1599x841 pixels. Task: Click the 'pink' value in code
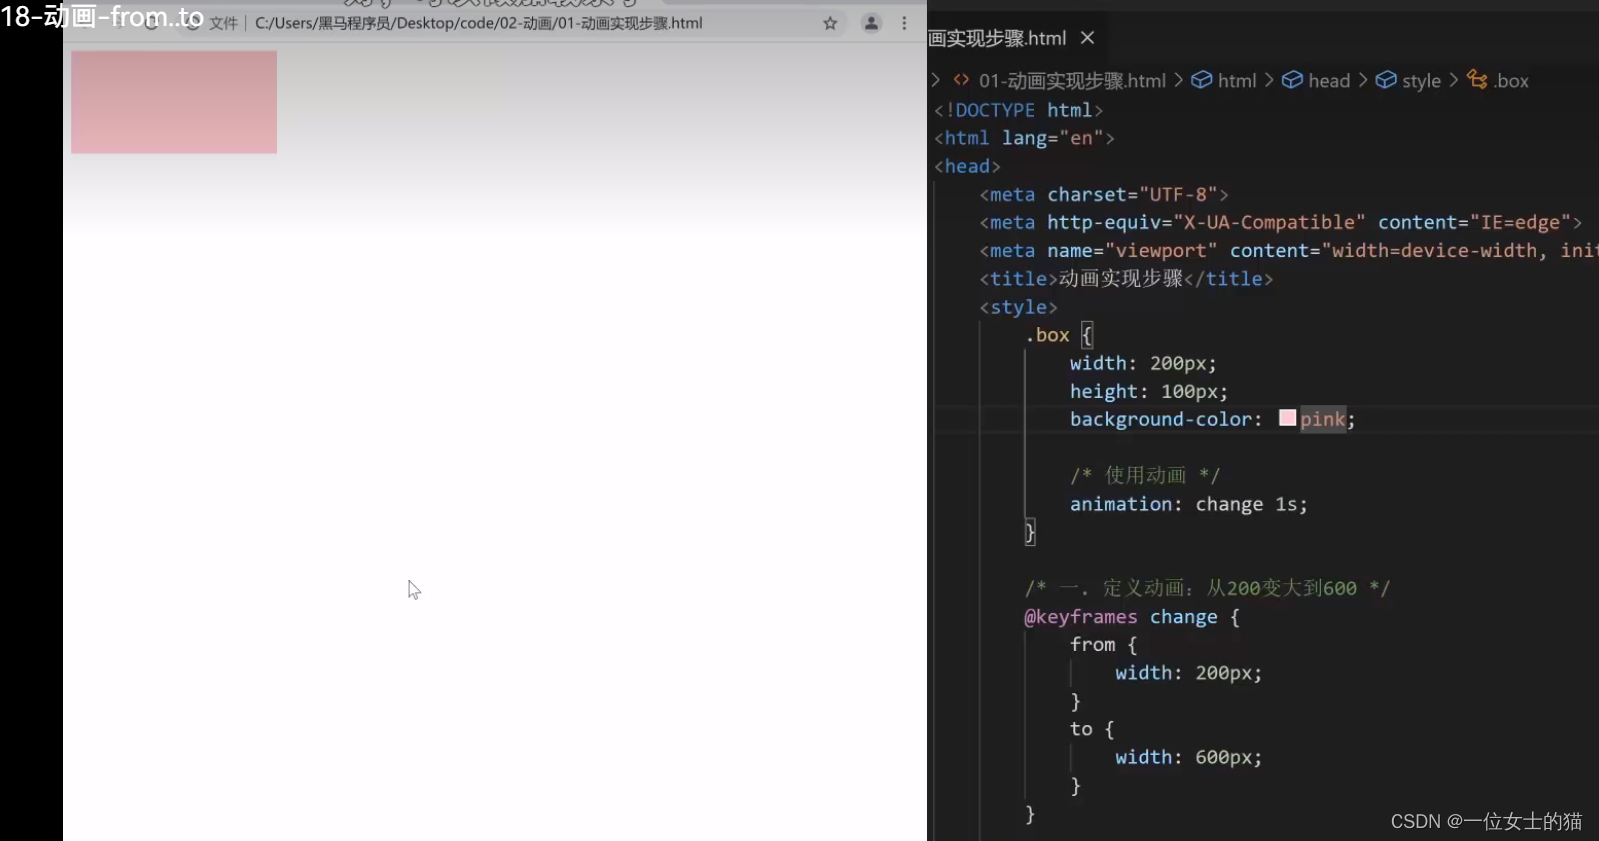pos(1322,419)
